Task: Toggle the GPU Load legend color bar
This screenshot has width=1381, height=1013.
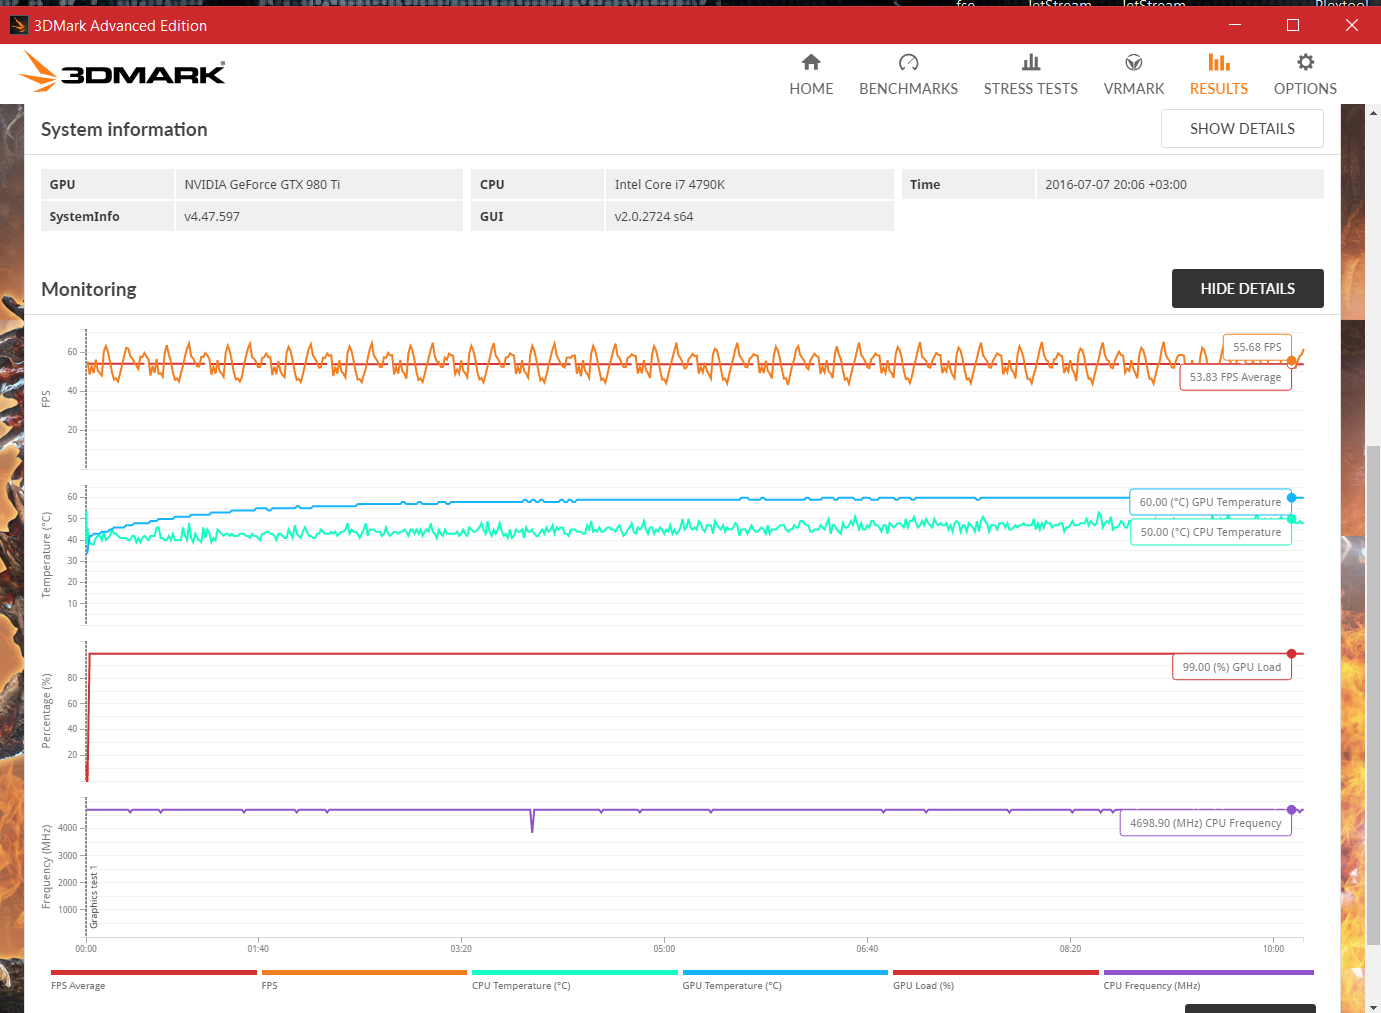Action: 996,972
